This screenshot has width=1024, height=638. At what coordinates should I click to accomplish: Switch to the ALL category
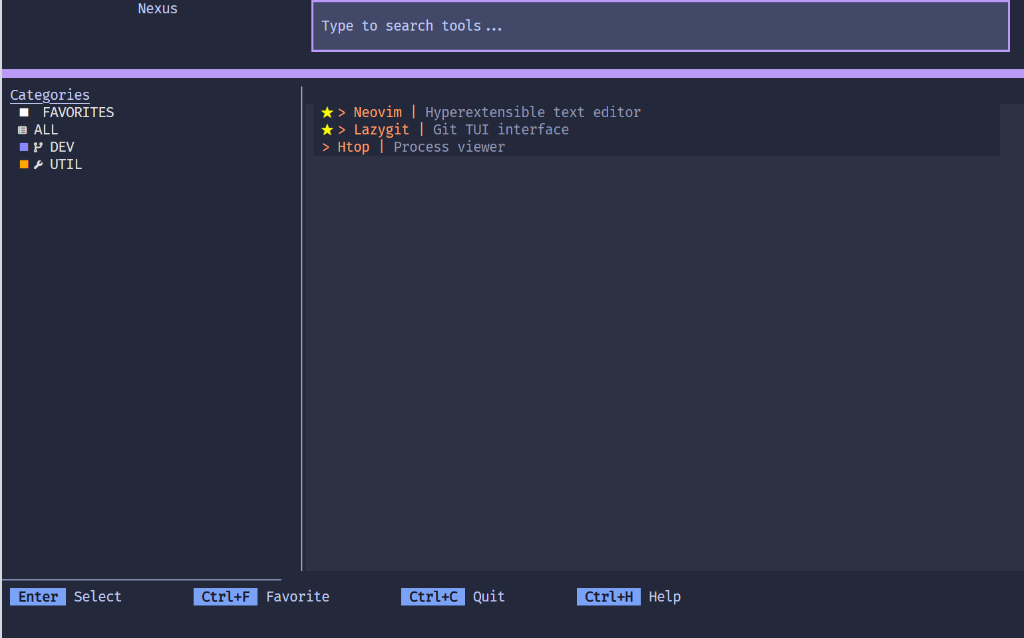pos(45,129)
